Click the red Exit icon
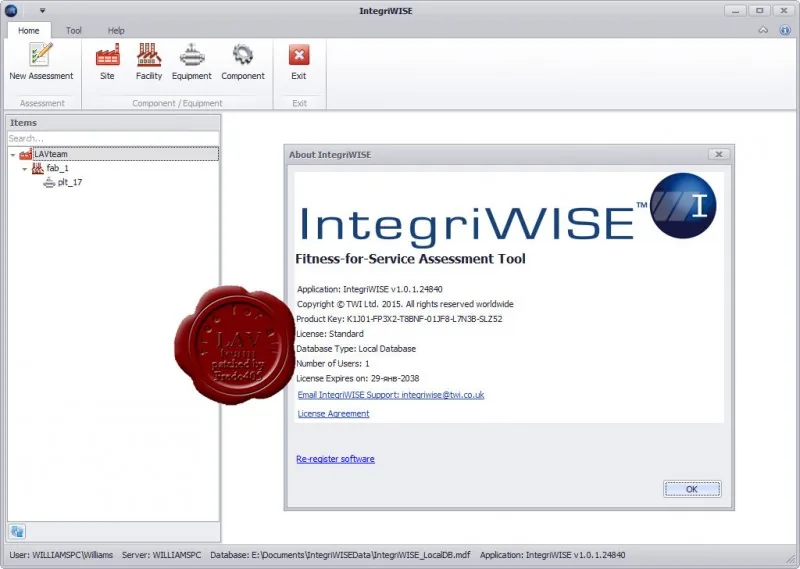800x569 pixels. (x=299, y=55)
